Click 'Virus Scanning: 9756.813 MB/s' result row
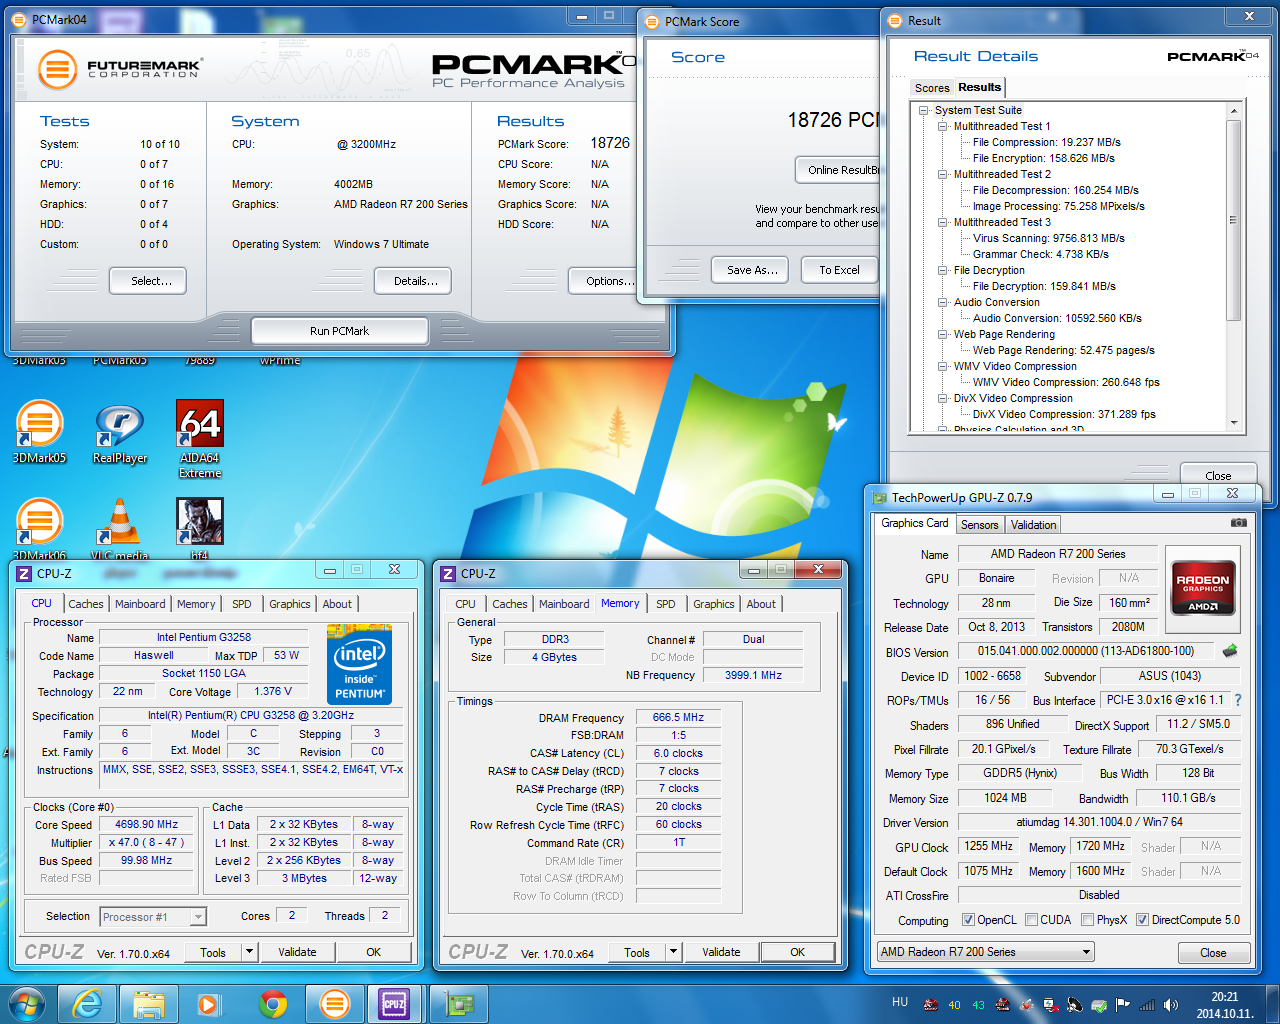1280x1024 pixels. click(x=1048, y=238)
